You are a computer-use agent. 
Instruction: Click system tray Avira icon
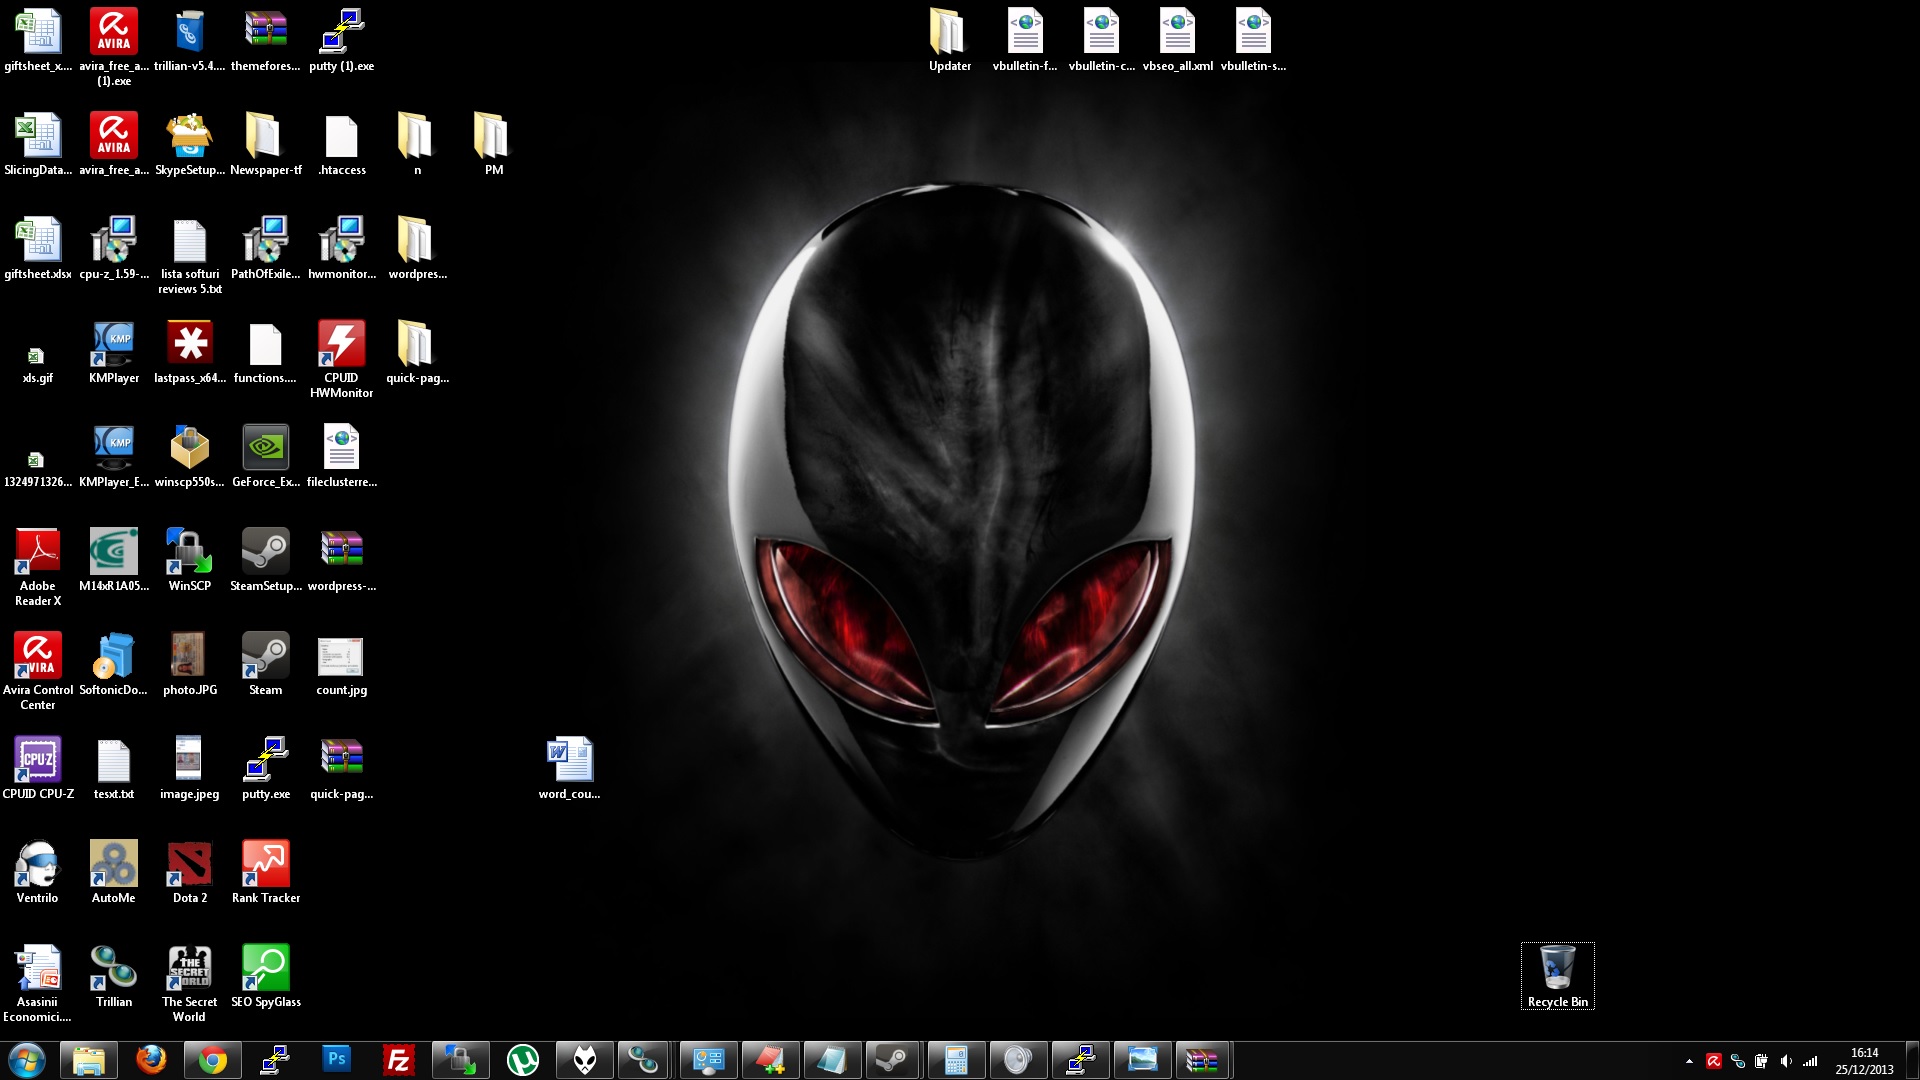click(1712, 1059)
